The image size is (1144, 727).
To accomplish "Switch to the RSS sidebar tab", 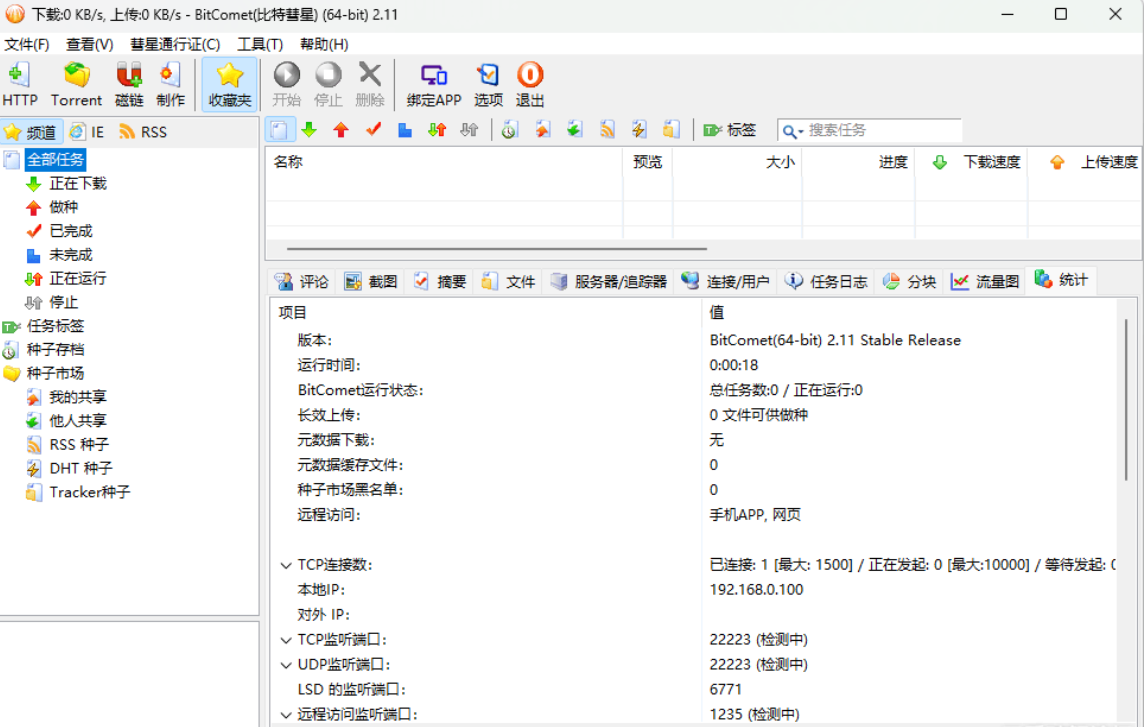I will (143, 132).
